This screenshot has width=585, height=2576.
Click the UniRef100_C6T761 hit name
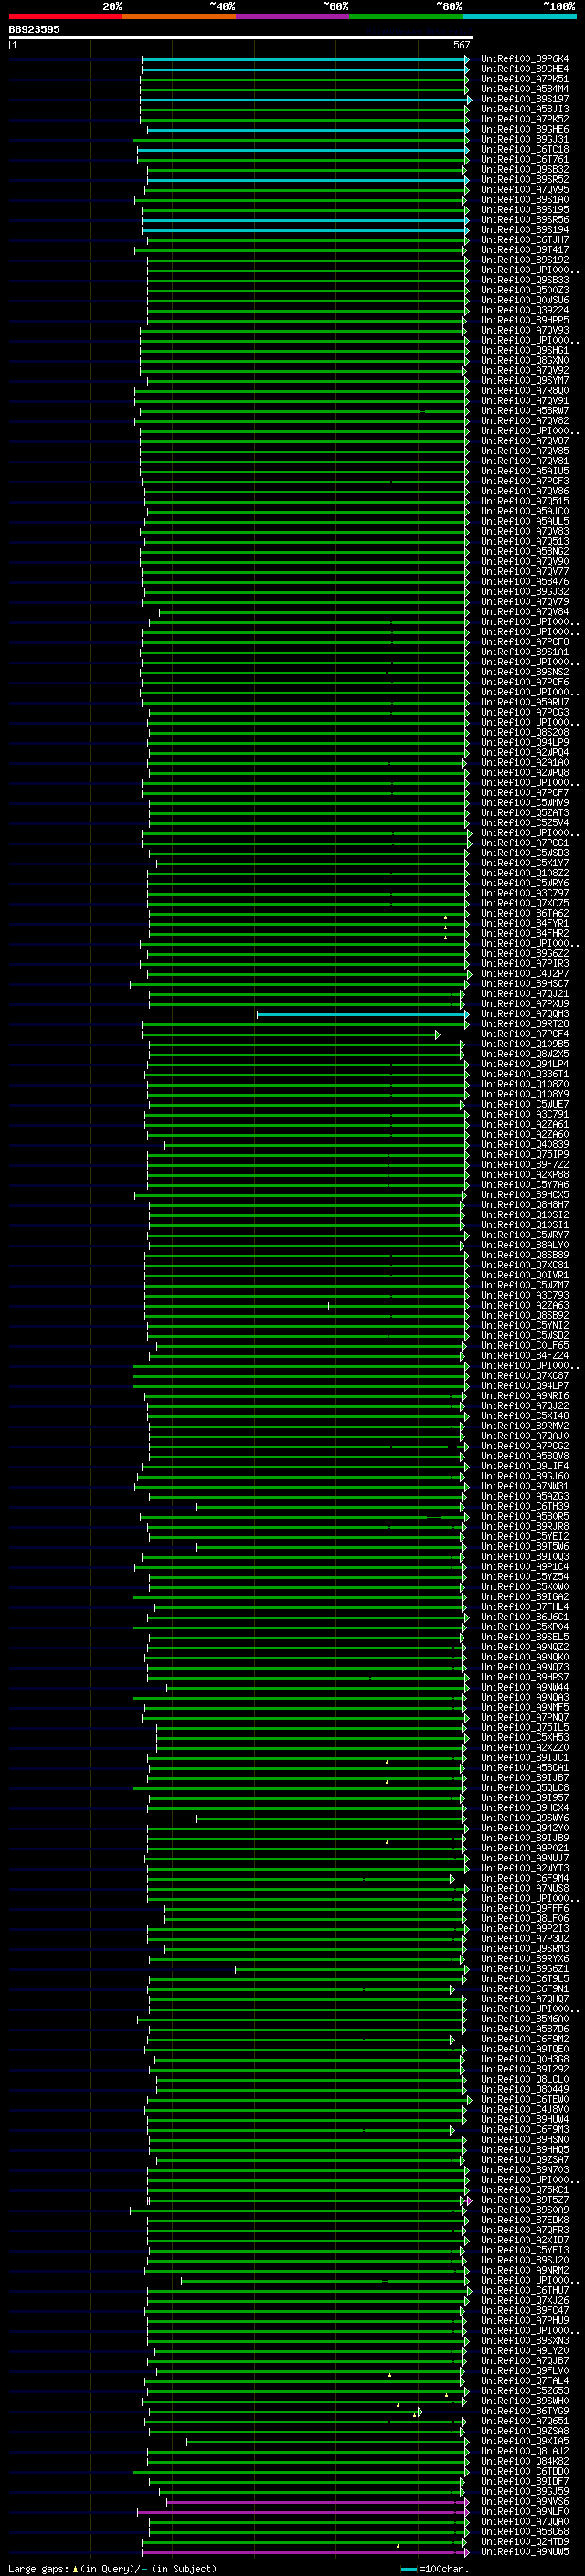tap(525, 159)
